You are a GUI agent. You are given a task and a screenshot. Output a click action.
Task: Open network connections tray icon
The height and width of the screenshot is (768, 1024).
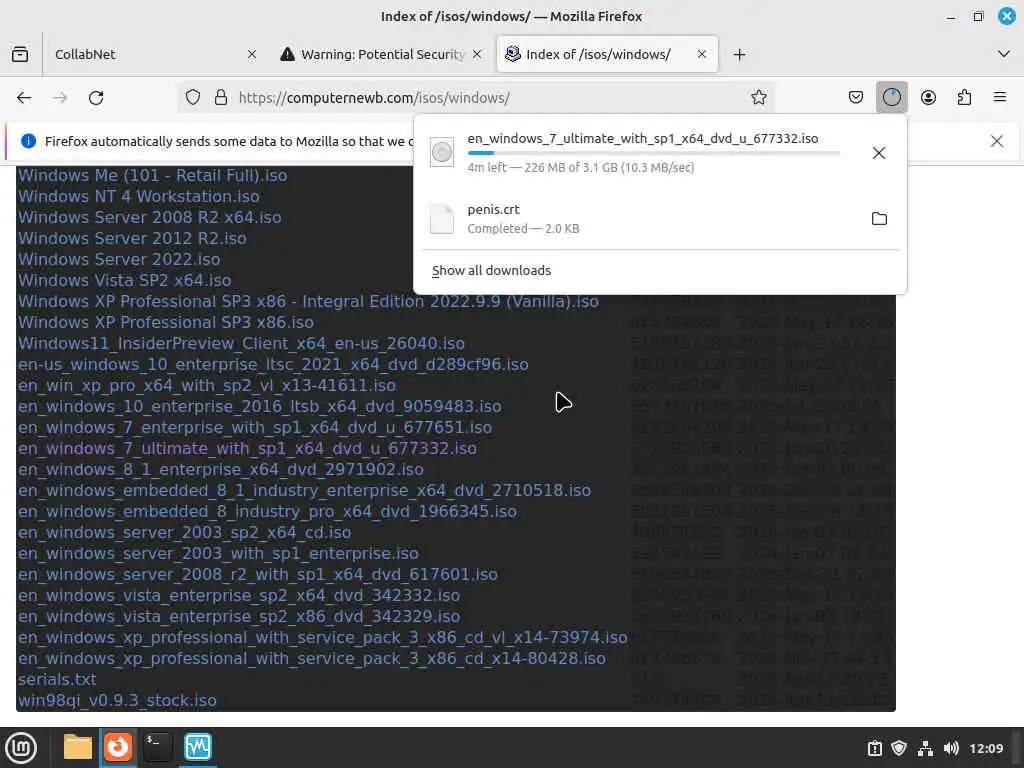point(925,748)
